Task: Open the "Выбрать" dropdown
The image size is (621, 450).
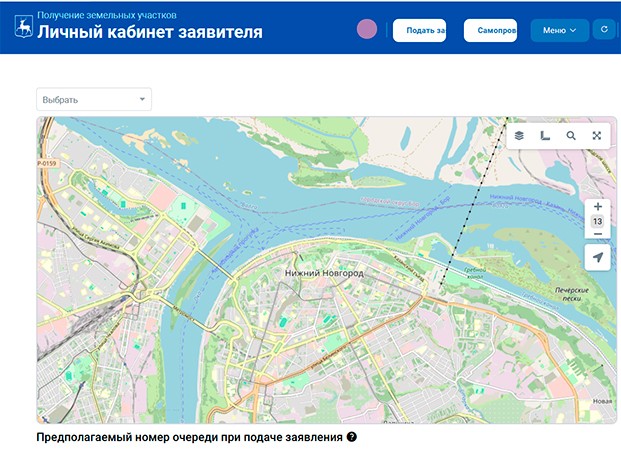Action: click(x=93, y=99)
